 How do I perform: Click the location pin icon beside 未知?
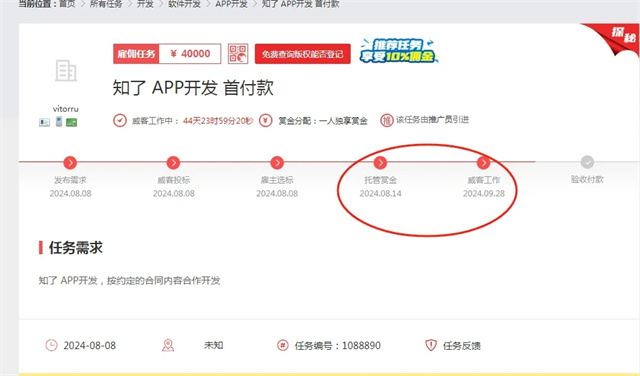(168, 345)
